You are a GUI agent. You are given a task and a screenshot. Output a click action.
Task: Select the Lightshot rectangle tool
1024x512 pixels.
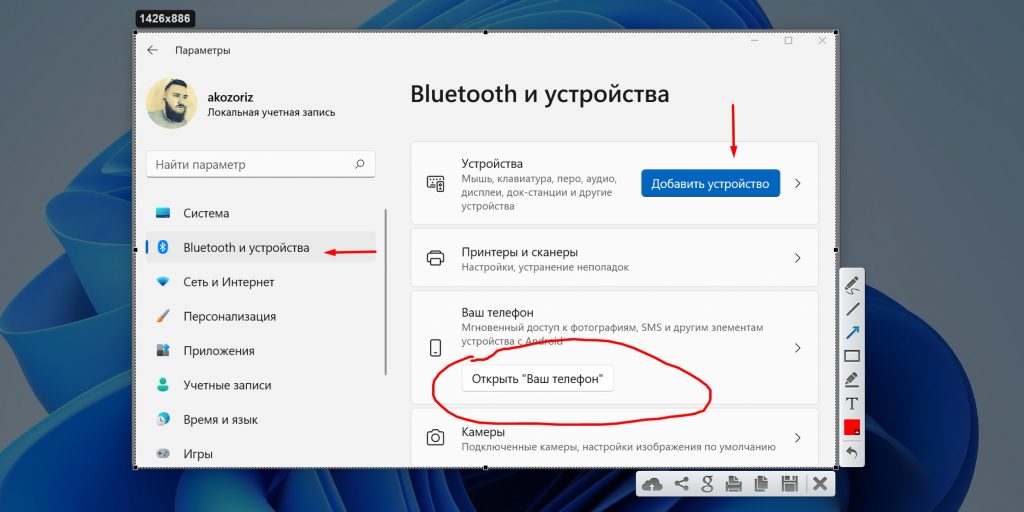[852, 356]
